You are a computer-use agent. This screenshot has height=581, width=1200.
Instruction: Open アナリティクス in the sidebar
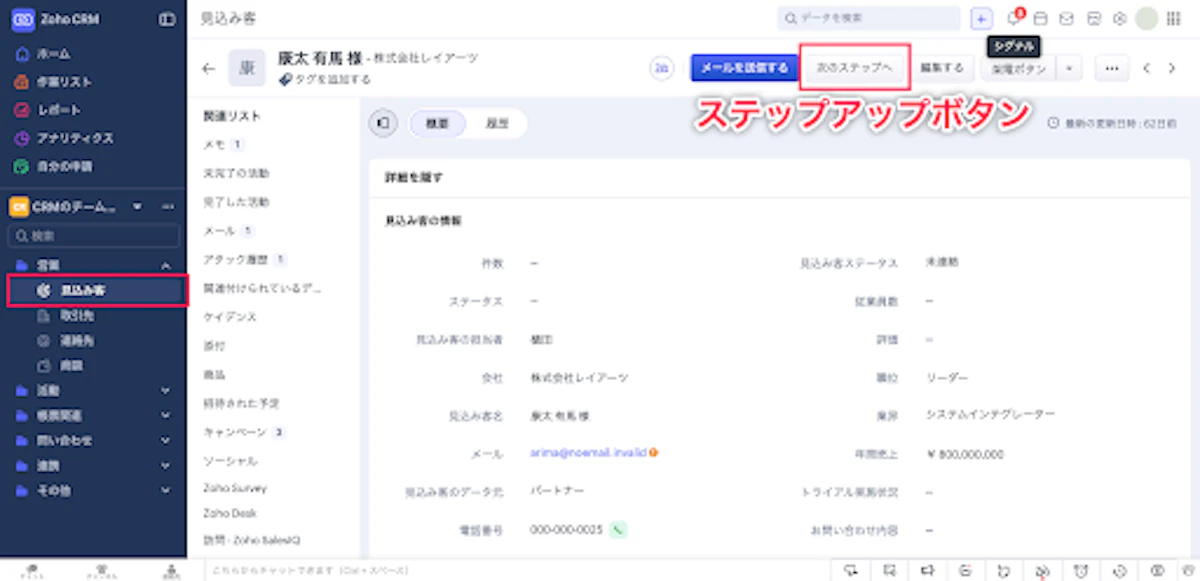73,138
